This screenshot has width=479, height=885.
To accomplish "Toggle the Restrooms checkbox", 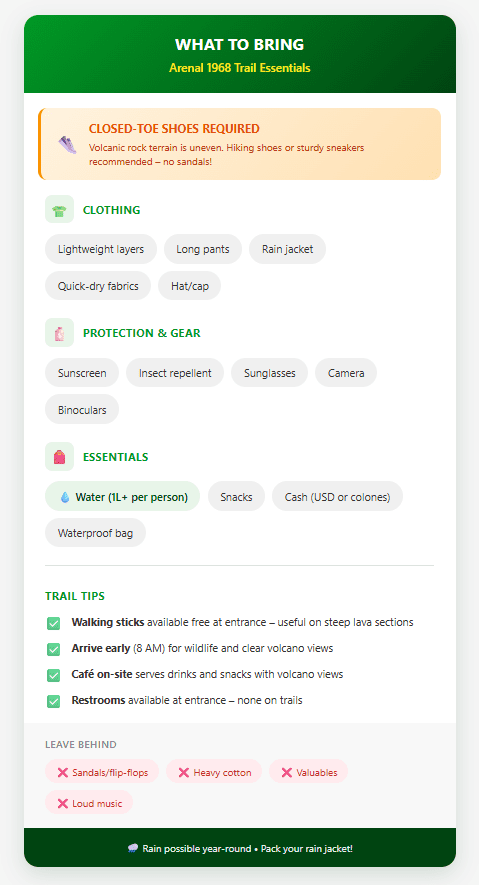I will coord(54,701).
